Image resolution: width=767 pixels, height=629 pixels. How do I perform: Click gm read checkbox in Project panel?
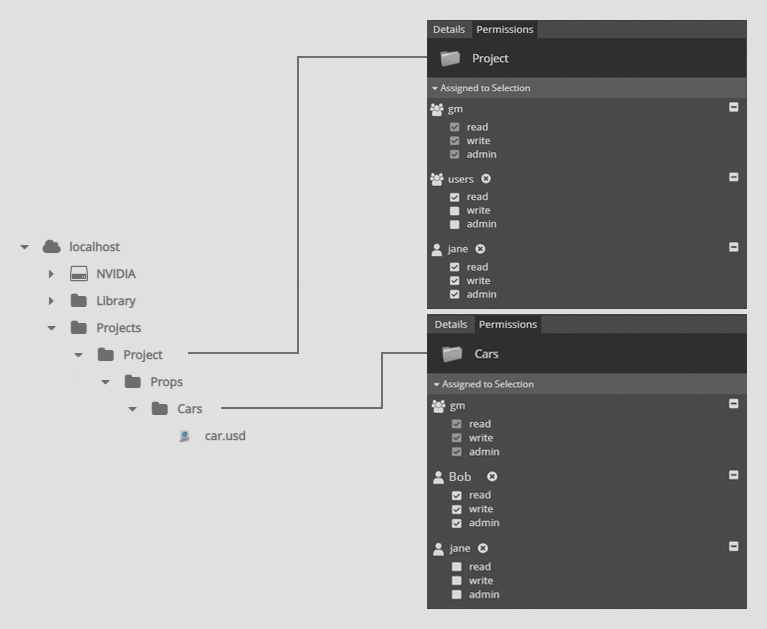(454, 127)
